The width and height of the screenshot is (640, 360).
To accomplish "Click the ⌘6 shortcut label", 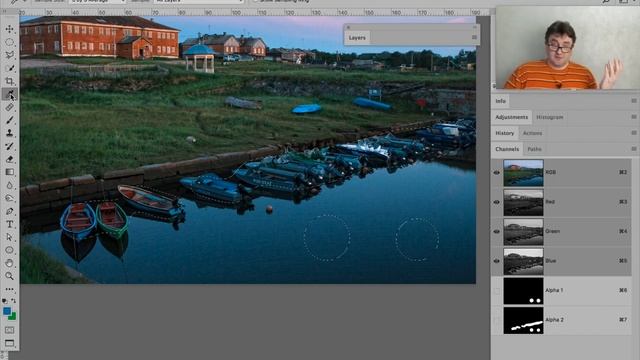I will (x=623, y=290).
